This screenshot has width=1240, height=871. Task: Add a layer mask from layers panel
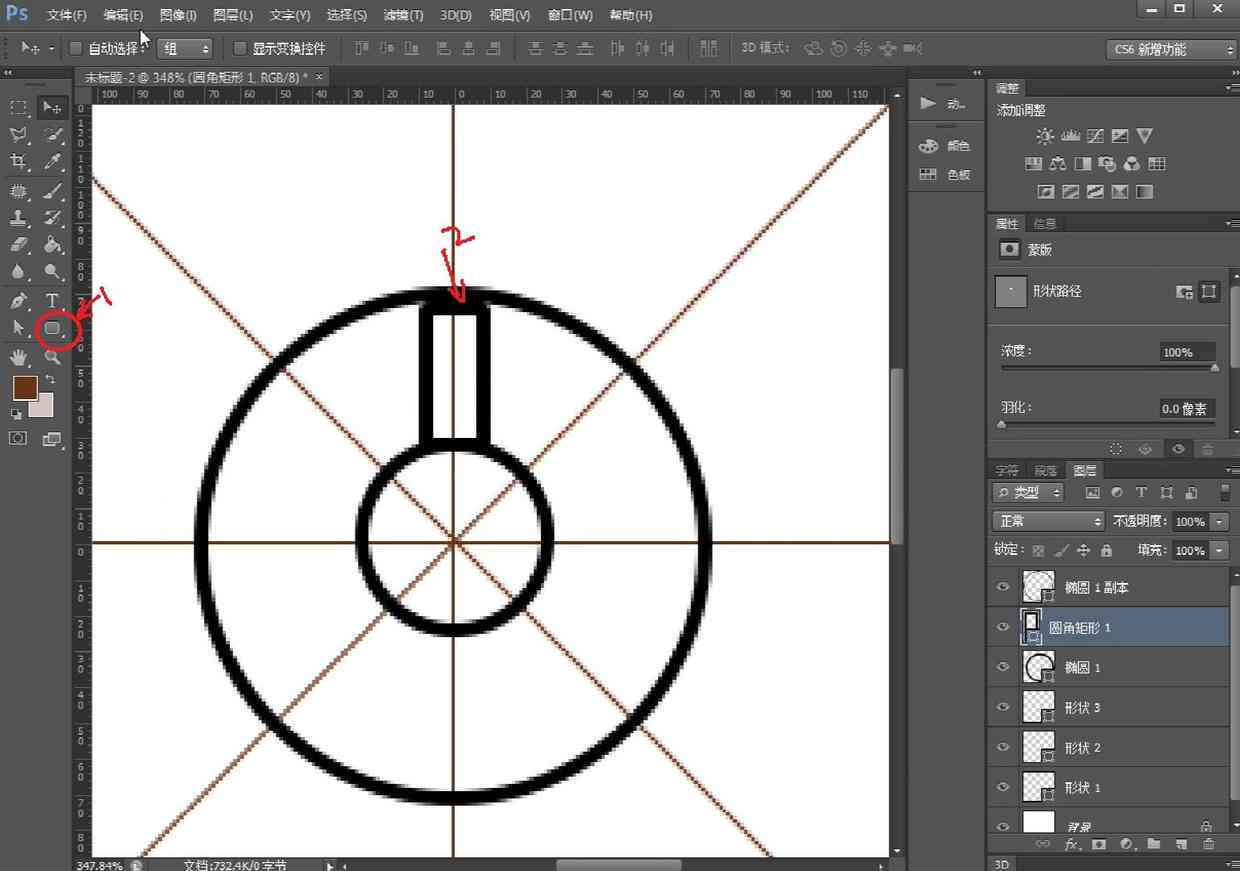(1099, 844)
